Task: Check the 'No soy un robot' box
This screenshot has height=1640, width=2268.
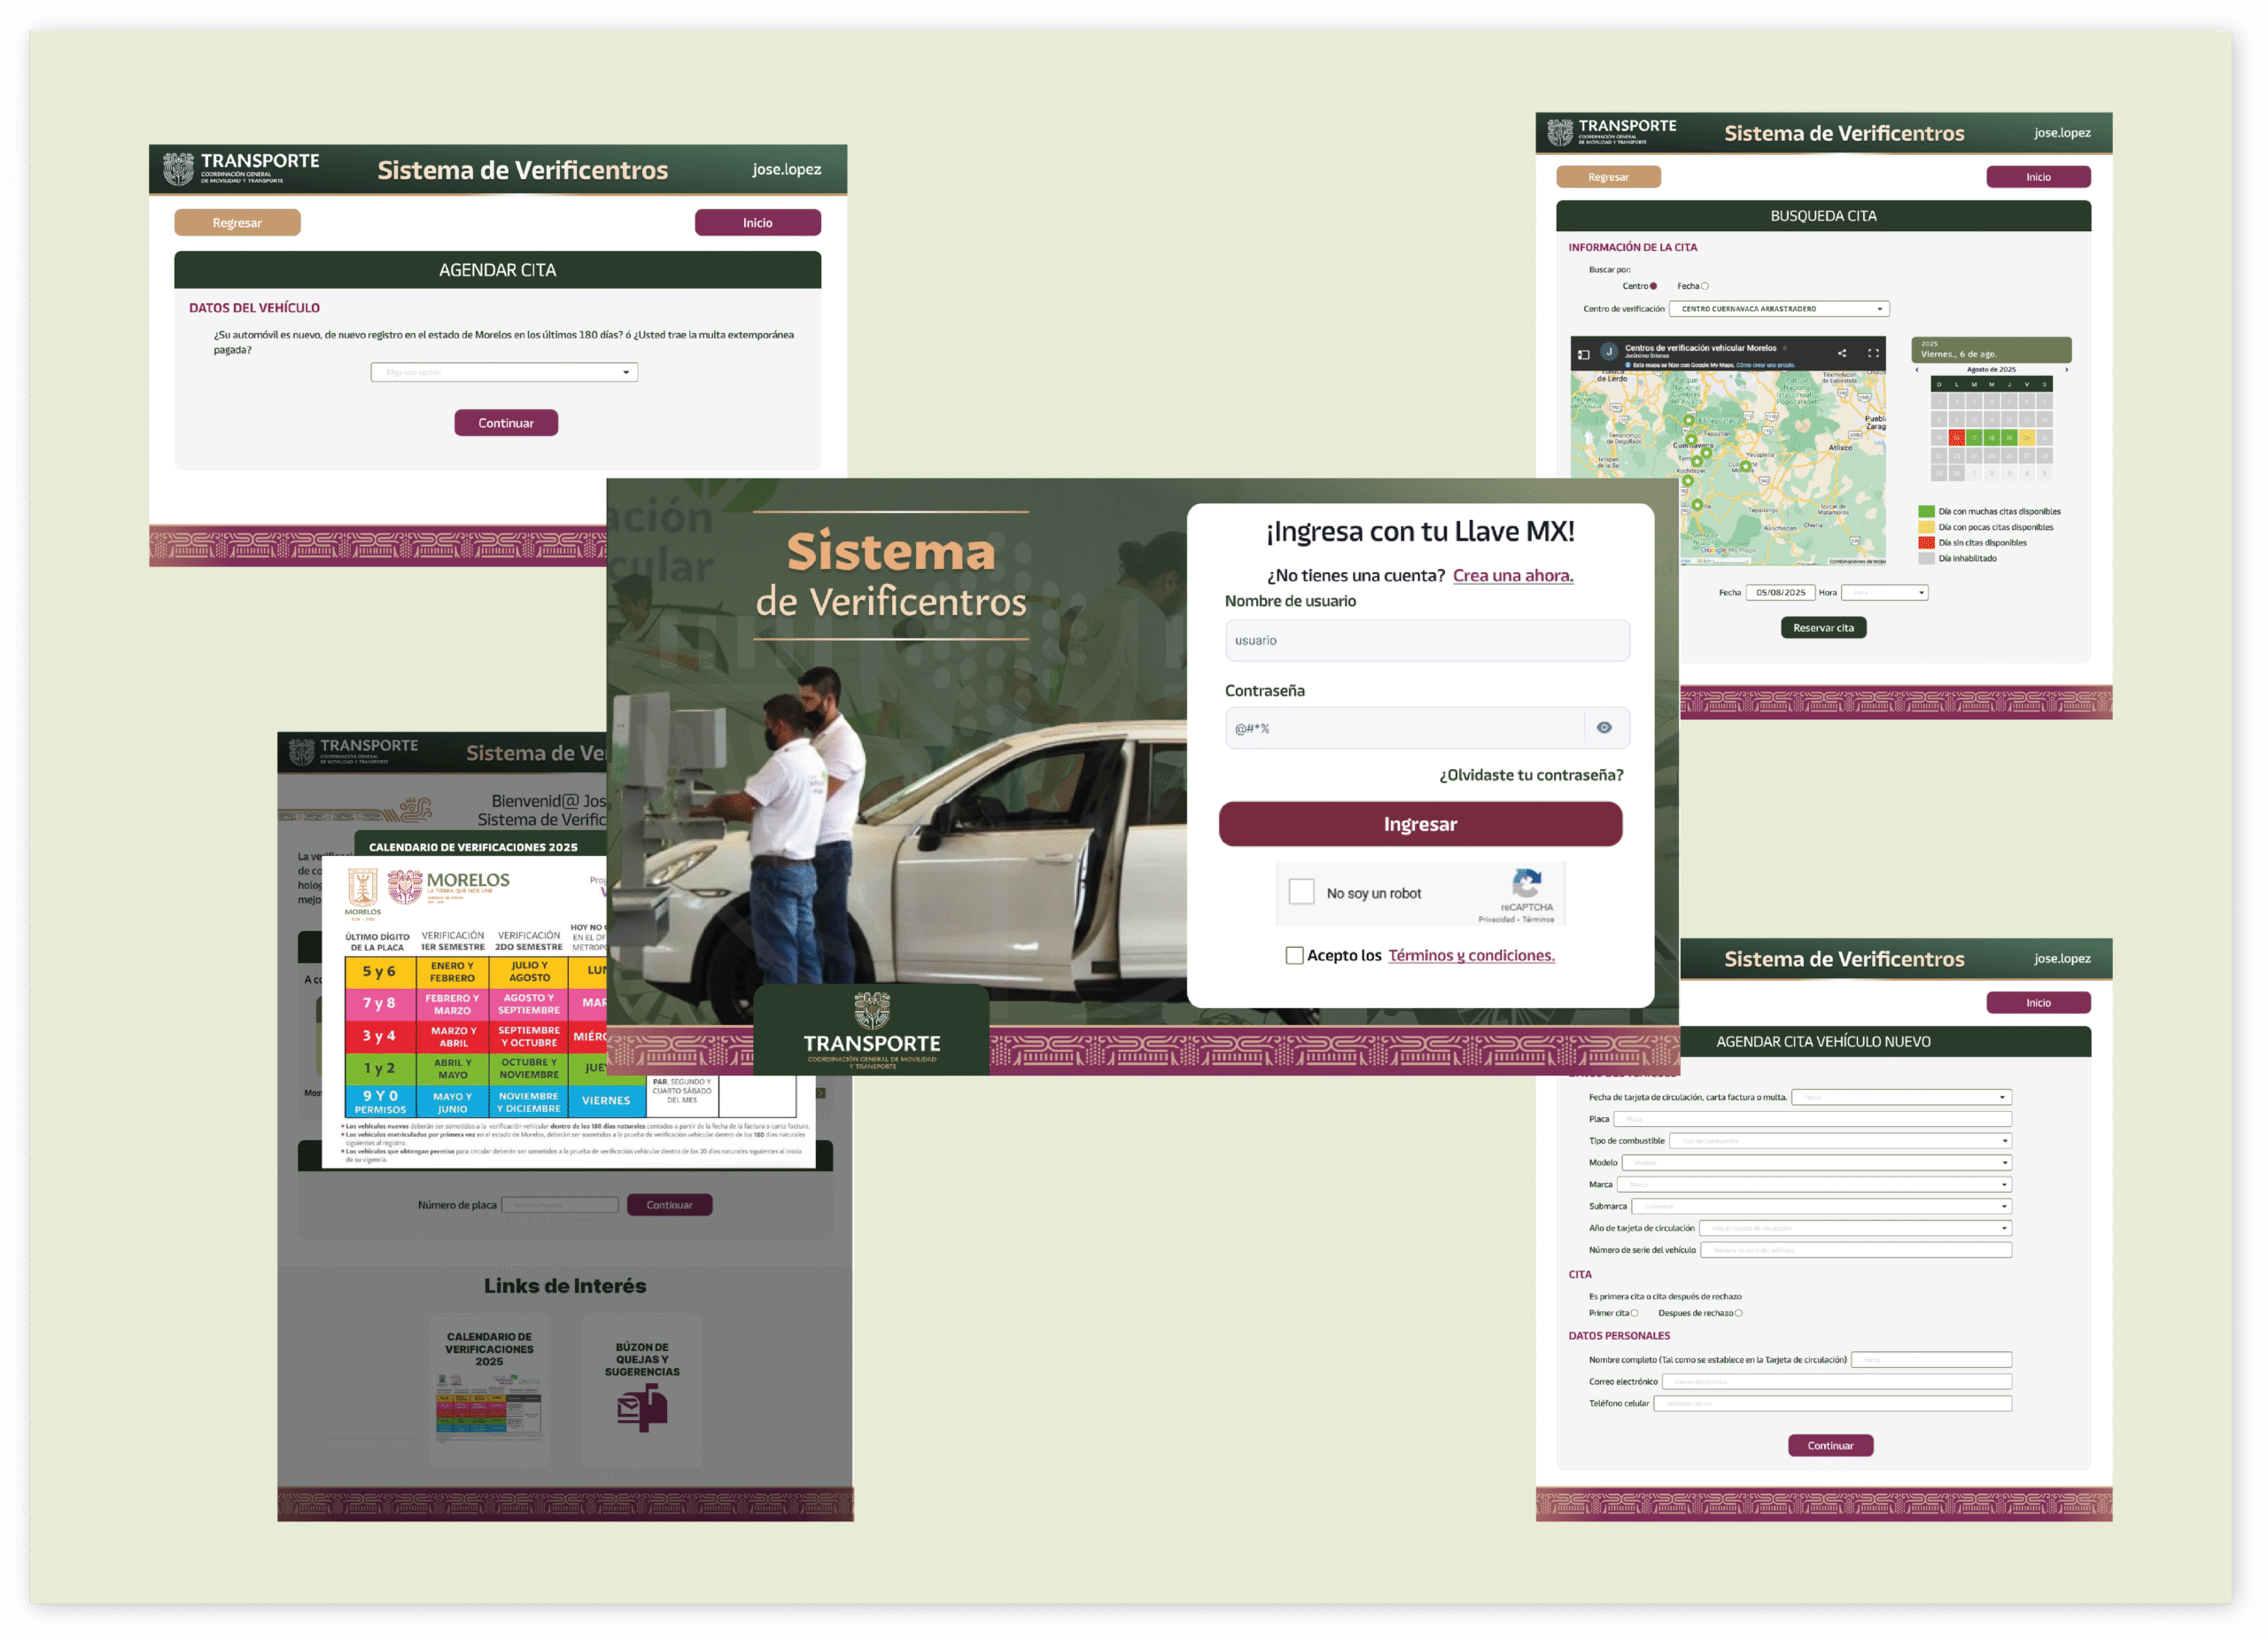Action: point(1301,891)
